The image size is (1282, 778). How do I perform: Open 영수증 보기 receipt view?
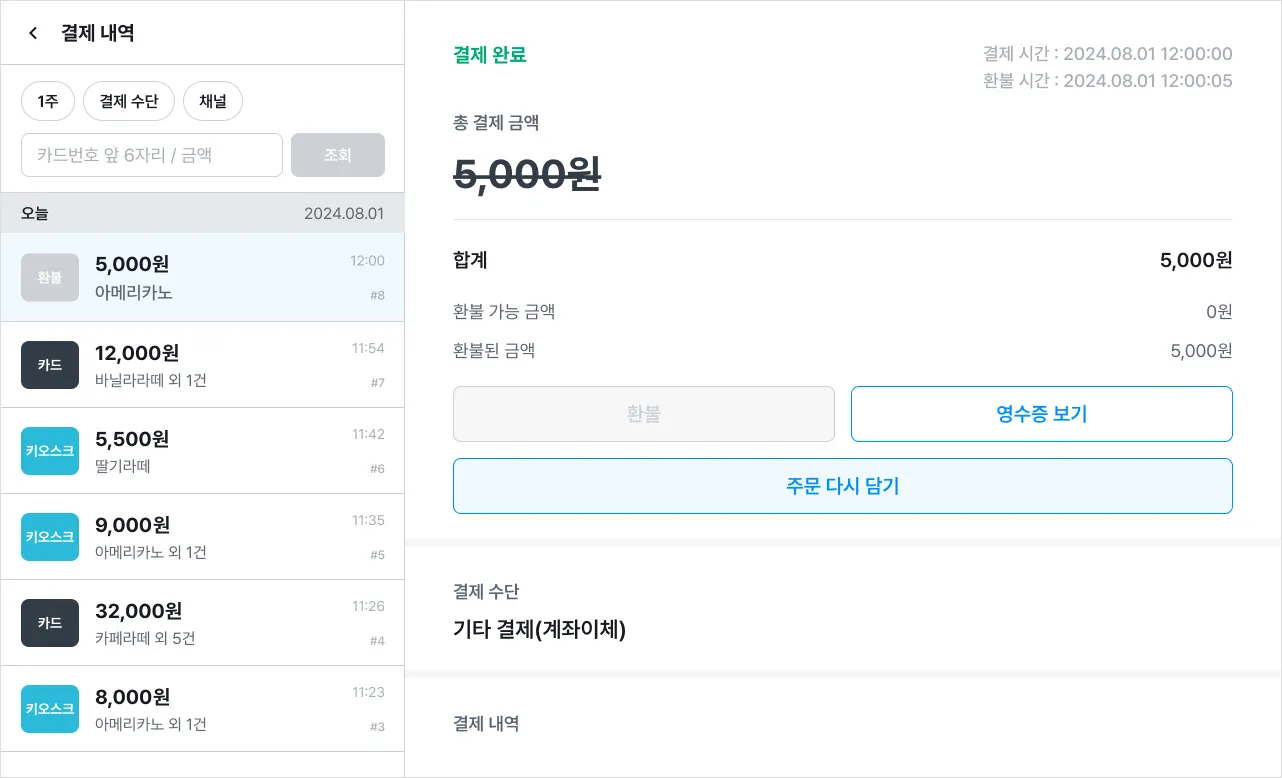pyautogui.click(x=1041, y=414)
